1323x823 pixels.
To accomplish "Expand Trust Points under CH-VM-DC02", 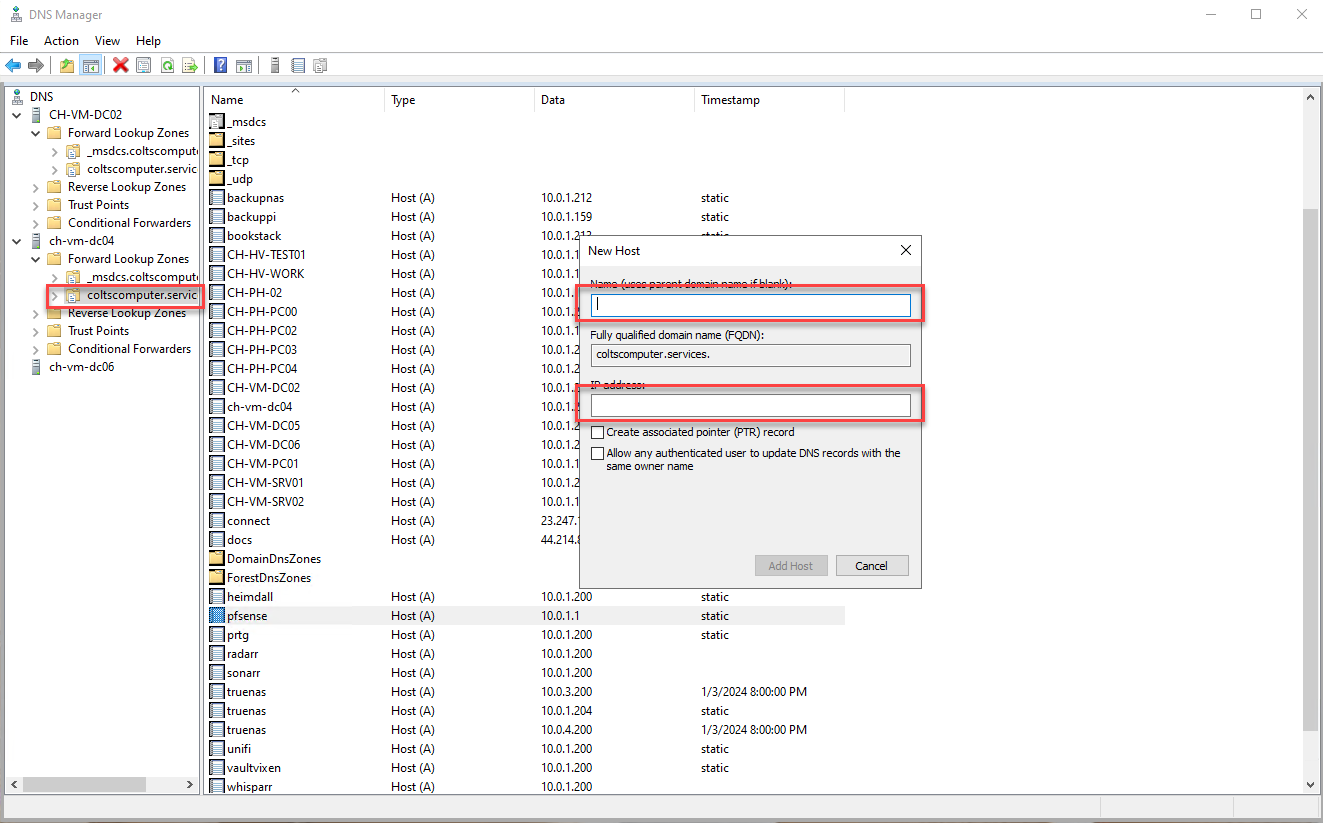I will 36,205.
